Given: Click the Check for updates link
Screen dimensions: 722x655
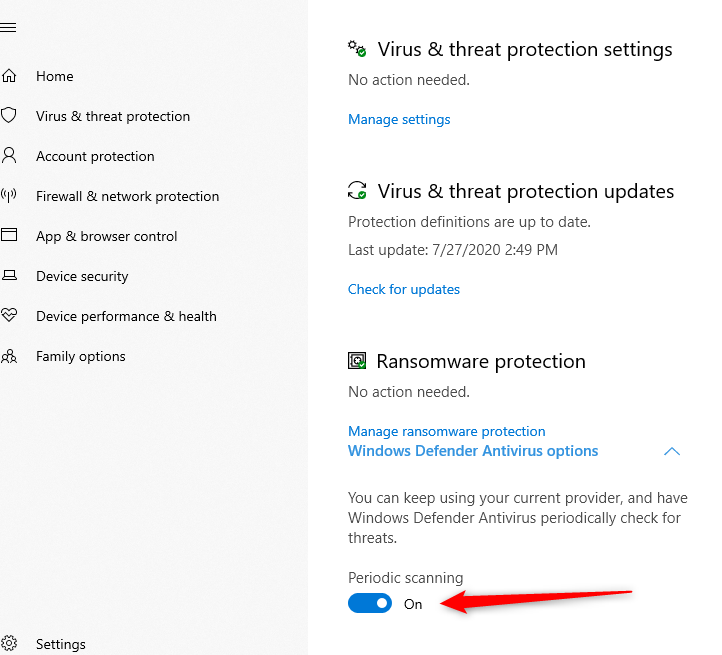Looking at the screenshot, I should (404, 289).
